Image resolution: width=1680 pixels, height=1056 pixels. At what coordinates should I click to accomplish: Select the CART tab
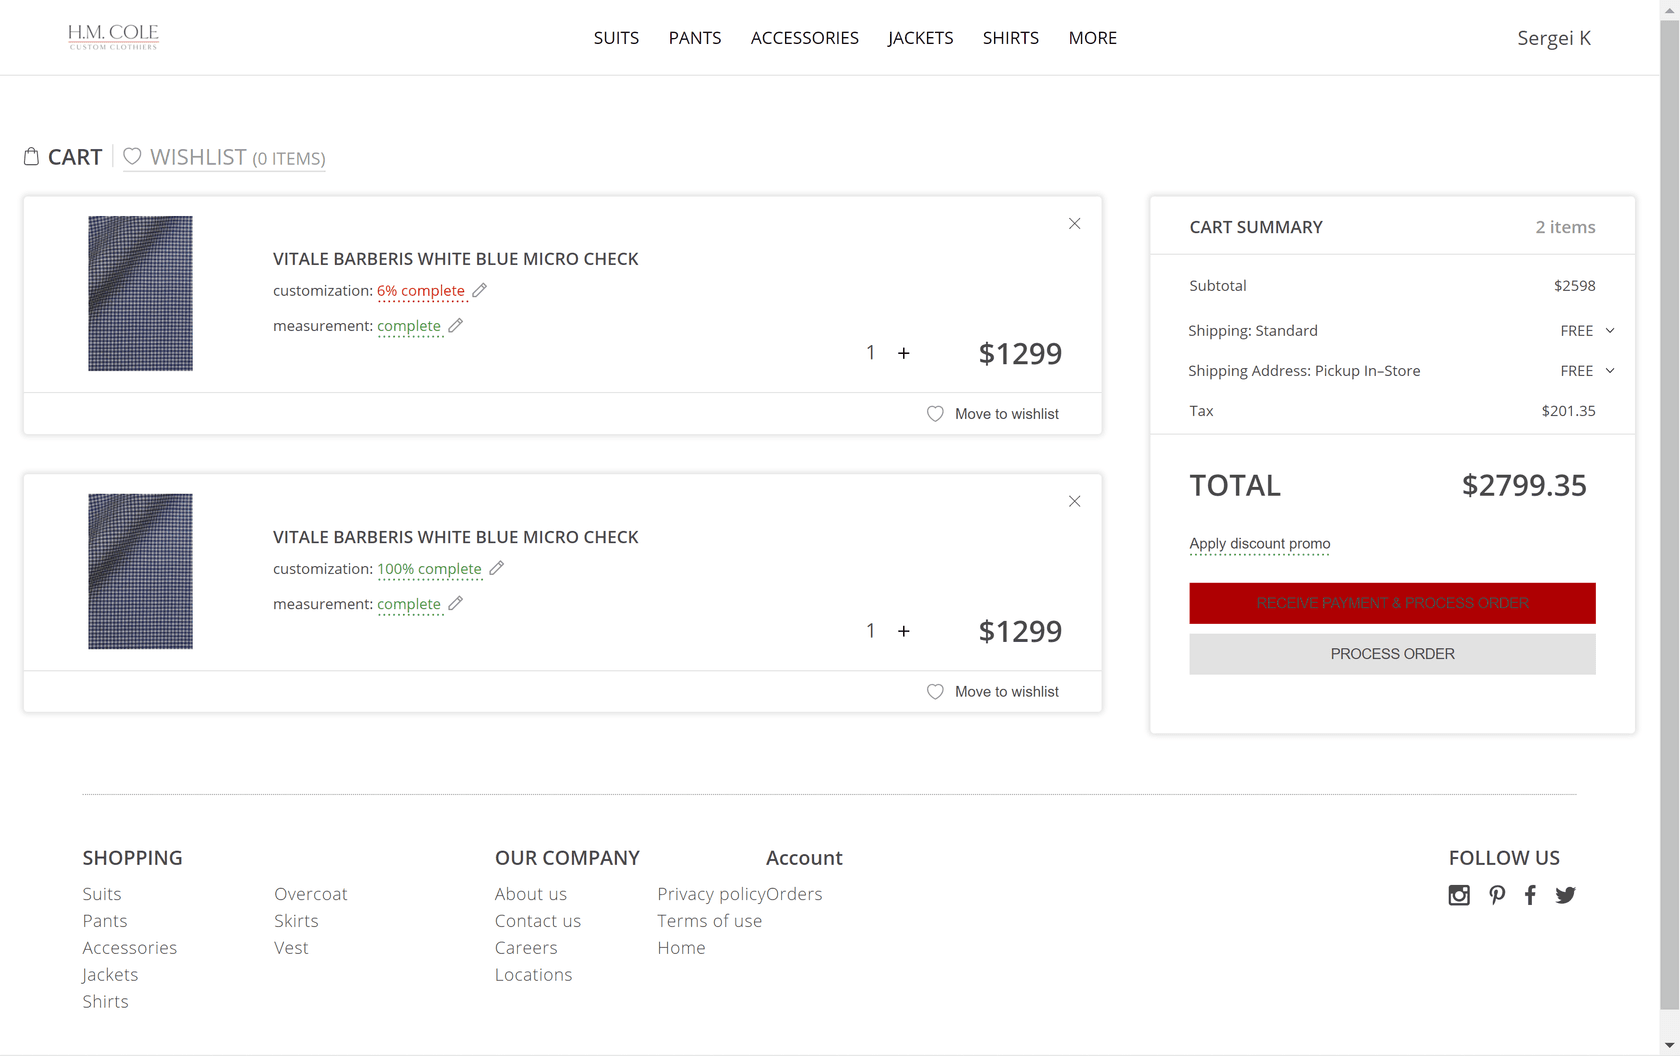pyautogui.click(x=63, y=157)
